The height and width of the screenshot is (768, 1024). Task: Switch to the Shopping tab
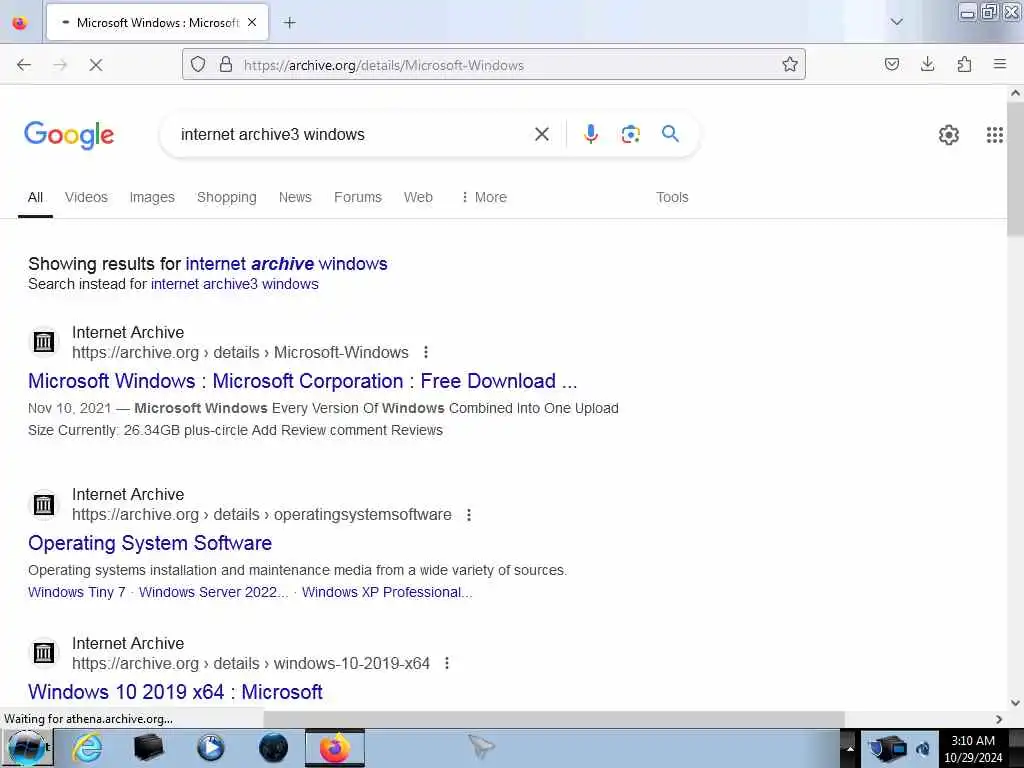(x=227, y=197)
